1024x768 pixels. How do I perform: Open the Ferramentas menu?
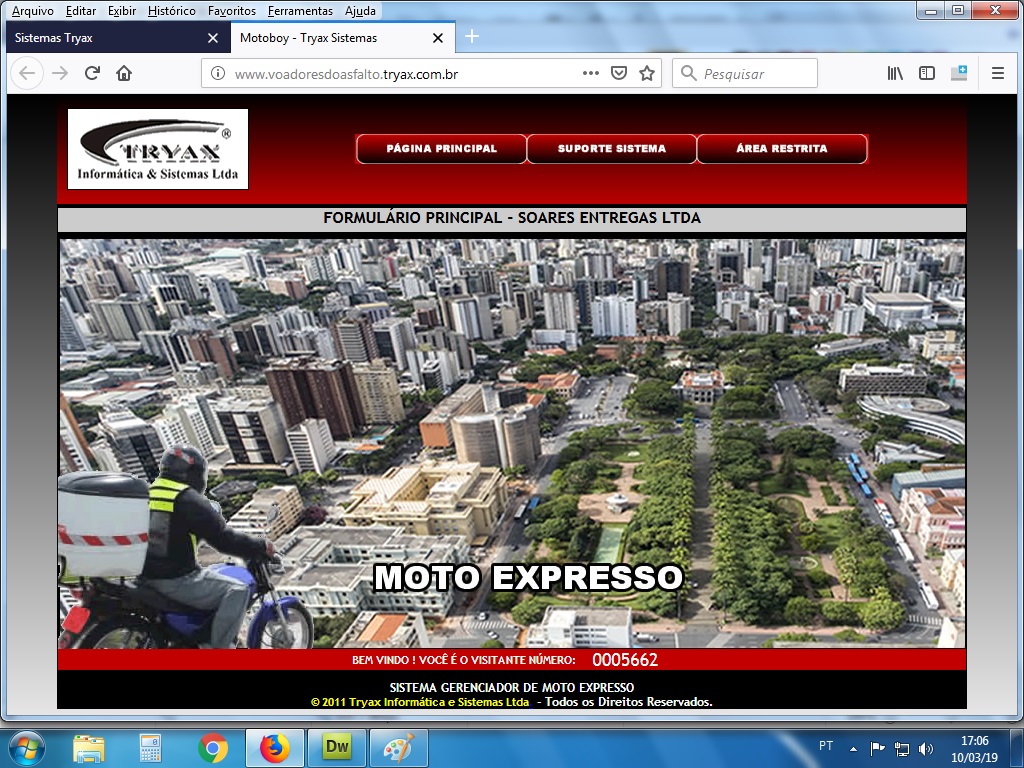coord(300,11)
